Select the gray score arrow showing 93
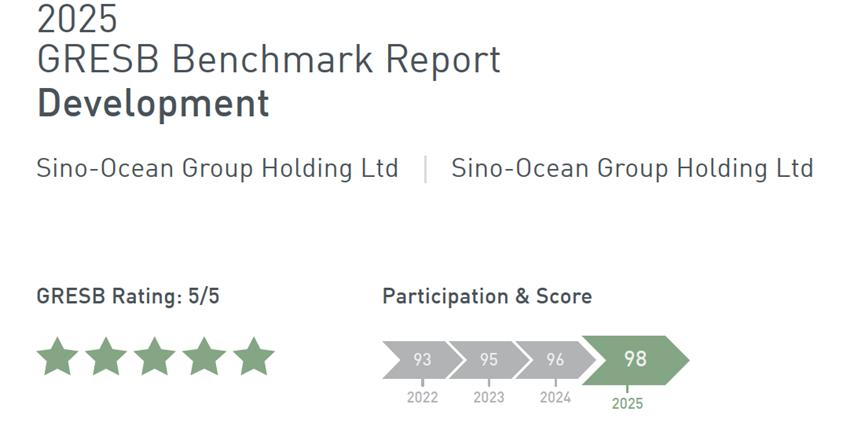The image size is (865, 441). pyautogui.click(x=420, y=360)
